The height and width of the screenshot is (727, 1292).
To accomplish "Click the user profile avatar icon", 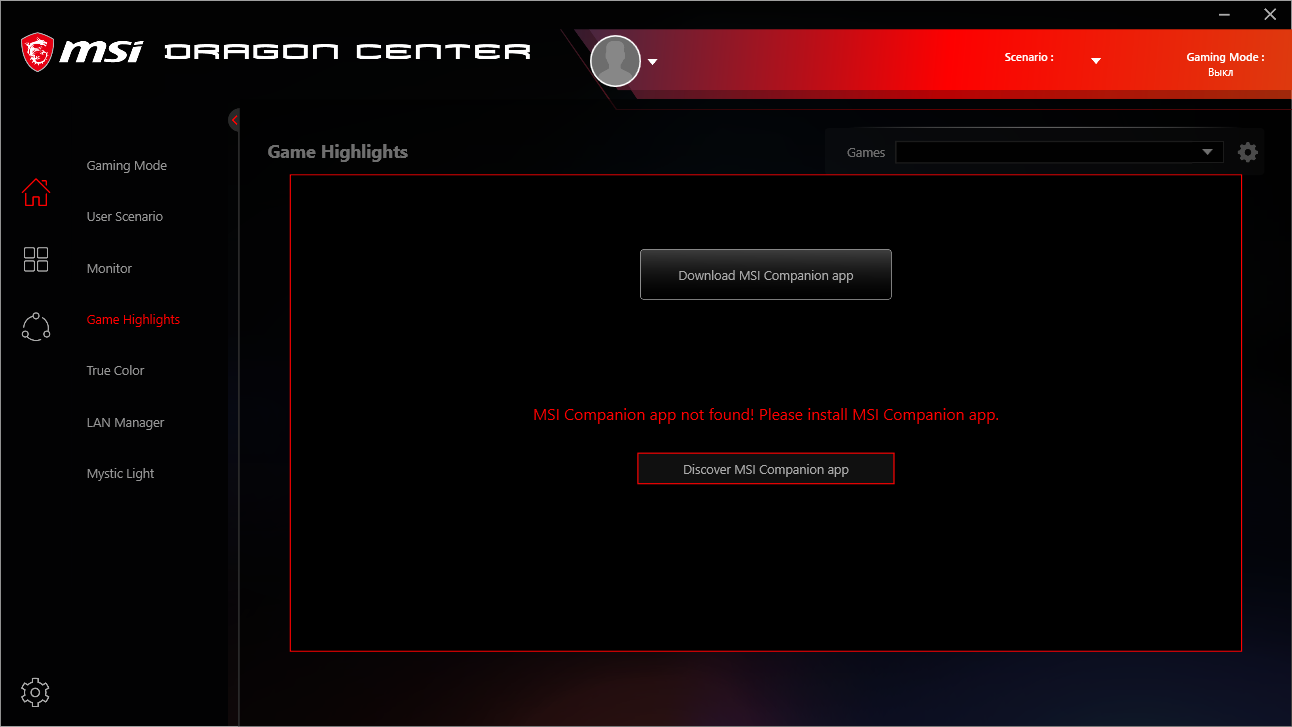I will point(615,61).
